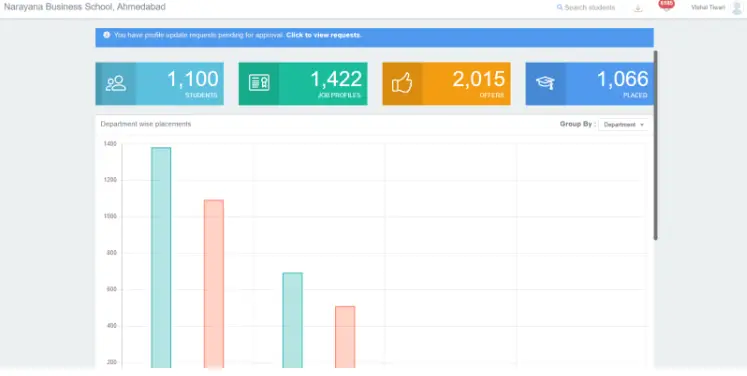Open Vishal Tiwari user menu
Image resolution: width=747 pixels, height=376 pixels.
coord(708,8)
